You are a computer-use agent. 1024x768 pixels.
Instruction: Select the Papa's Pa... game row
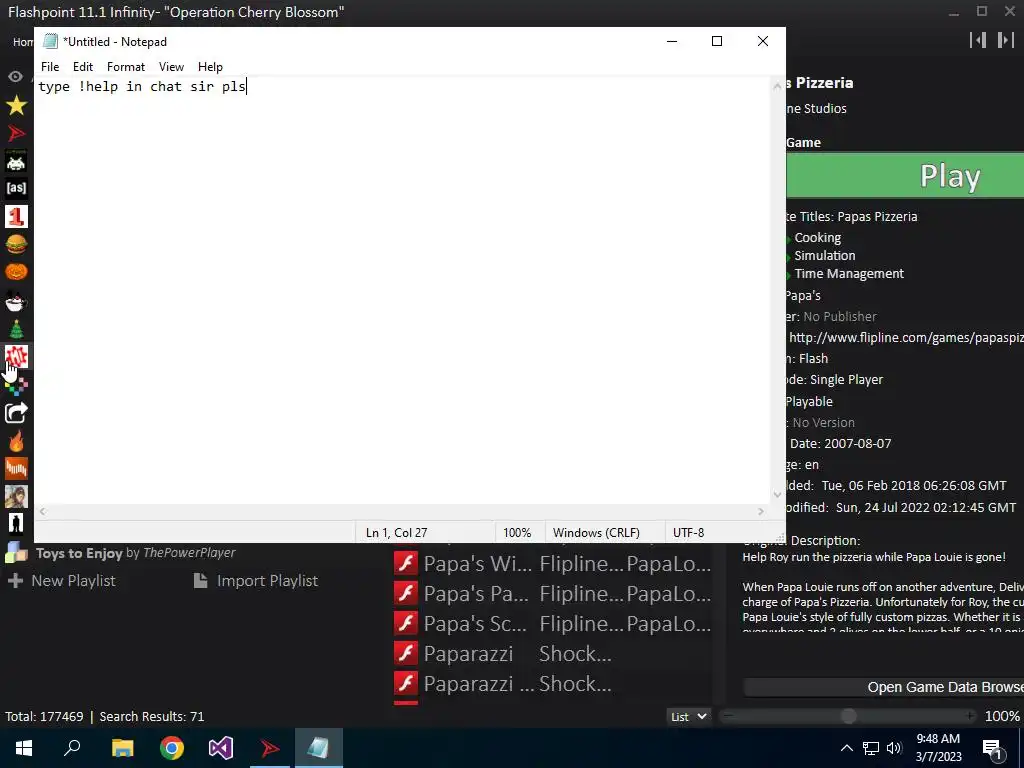552,594
